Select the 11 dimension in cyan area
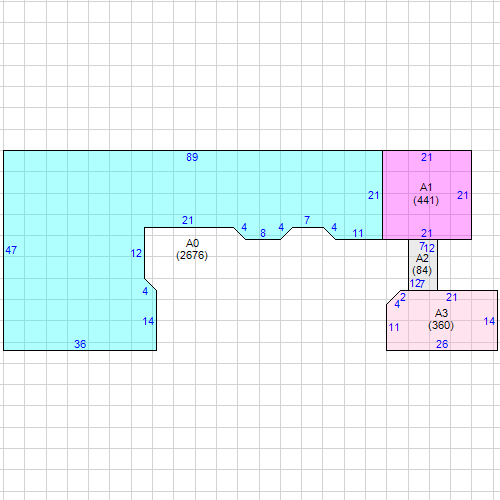 (x=358, y=233)
